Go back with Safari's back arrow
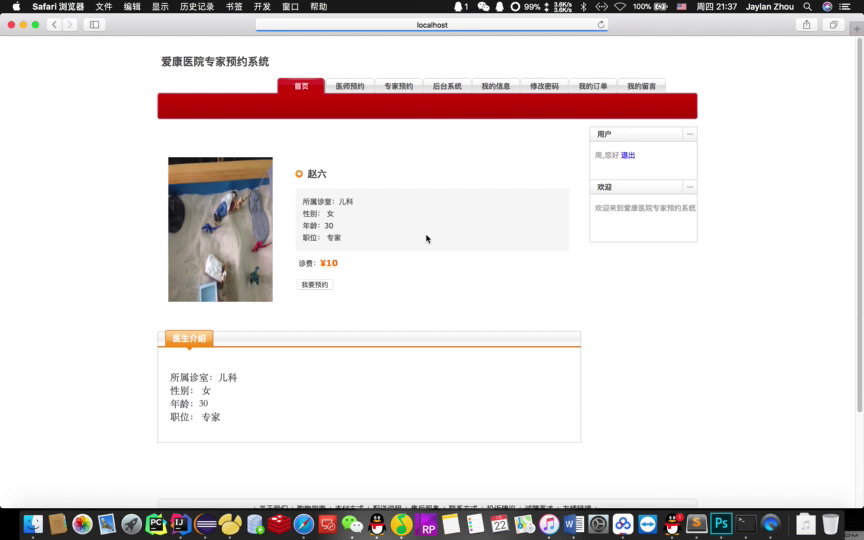Viewport: 864px width, 540px height. 54,25
